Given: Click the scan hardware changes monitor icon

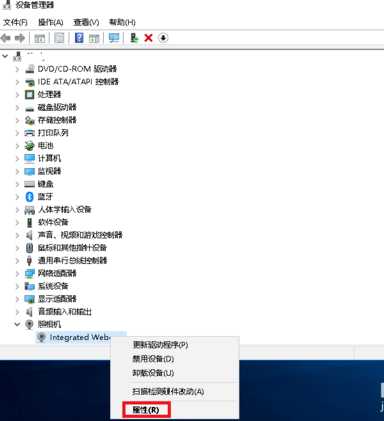Looking at the screenshot, I should click(114, 38).
